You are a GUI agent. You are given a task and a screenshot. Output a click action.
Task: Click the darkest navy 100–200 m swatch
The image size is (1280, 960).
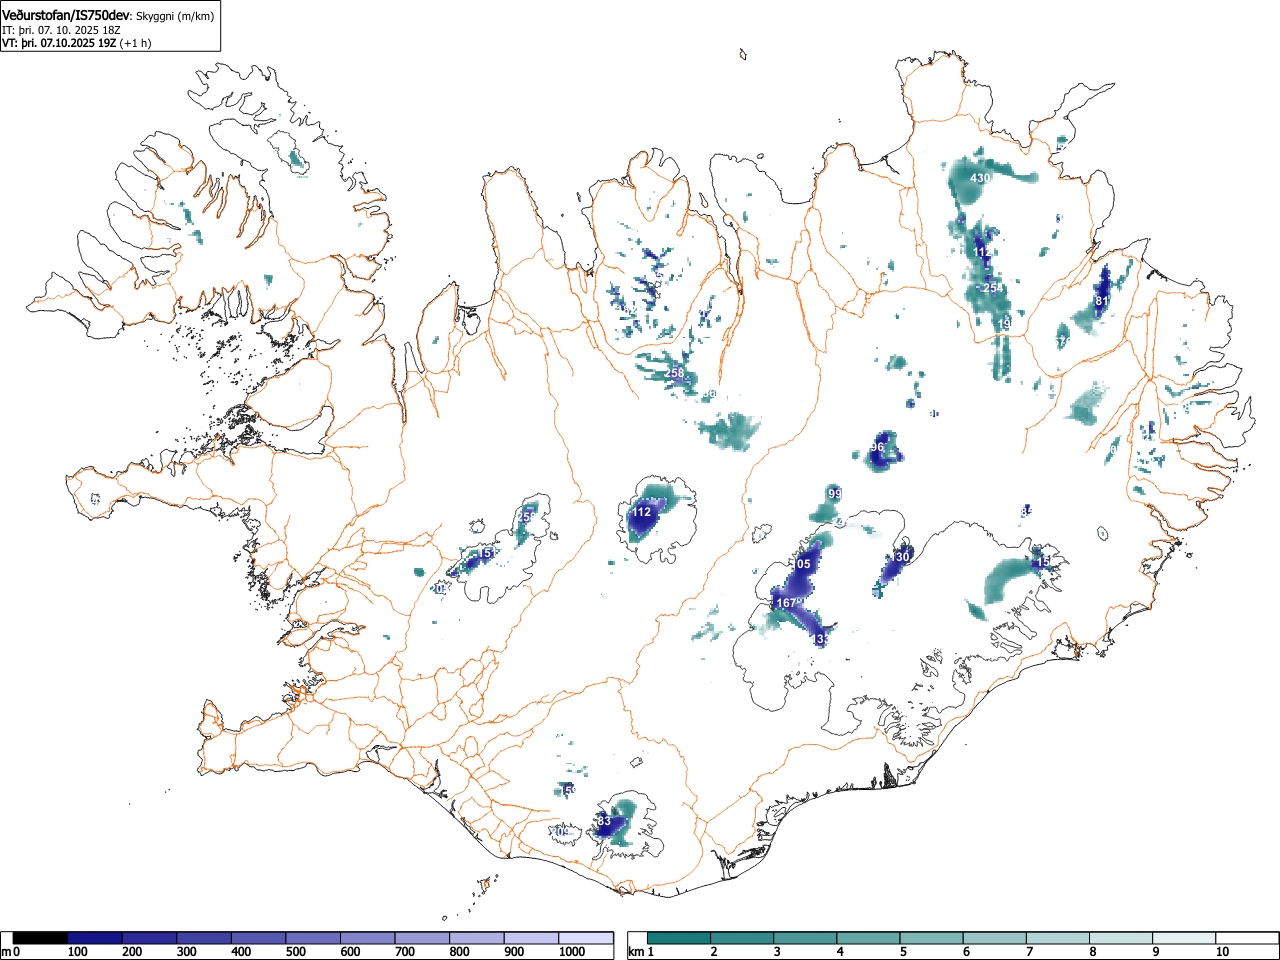(x=95, y=938)
